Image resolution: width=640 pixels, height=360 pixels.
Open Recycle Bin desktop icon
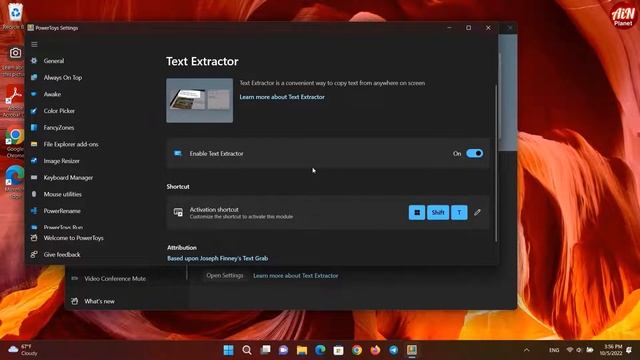coord(15,16)
